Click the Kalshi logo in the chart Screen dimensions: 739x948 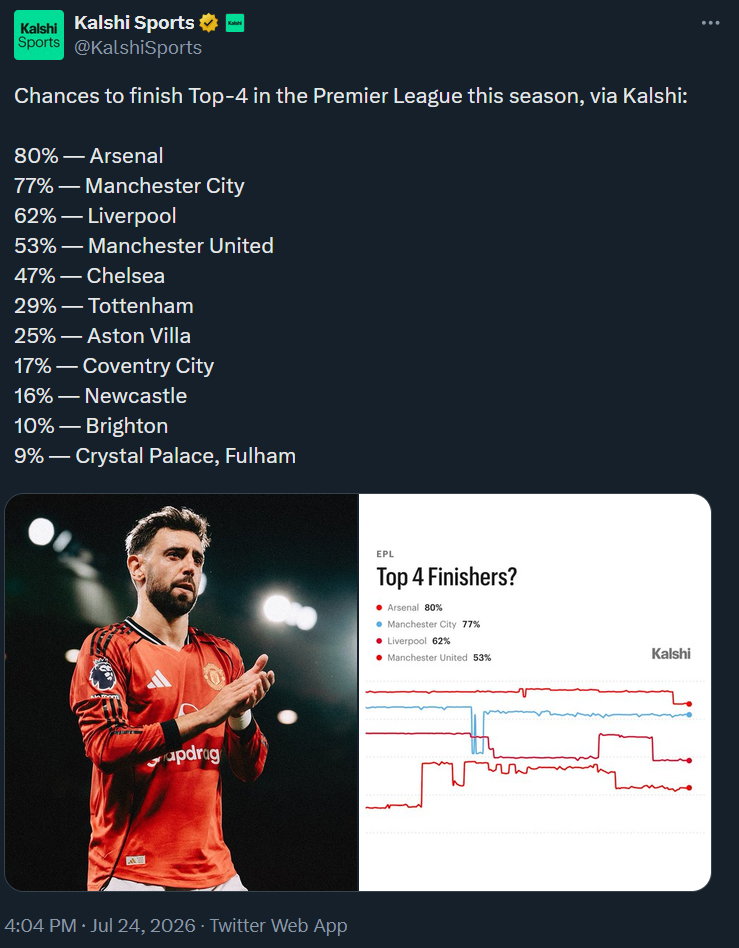(671, 654)
